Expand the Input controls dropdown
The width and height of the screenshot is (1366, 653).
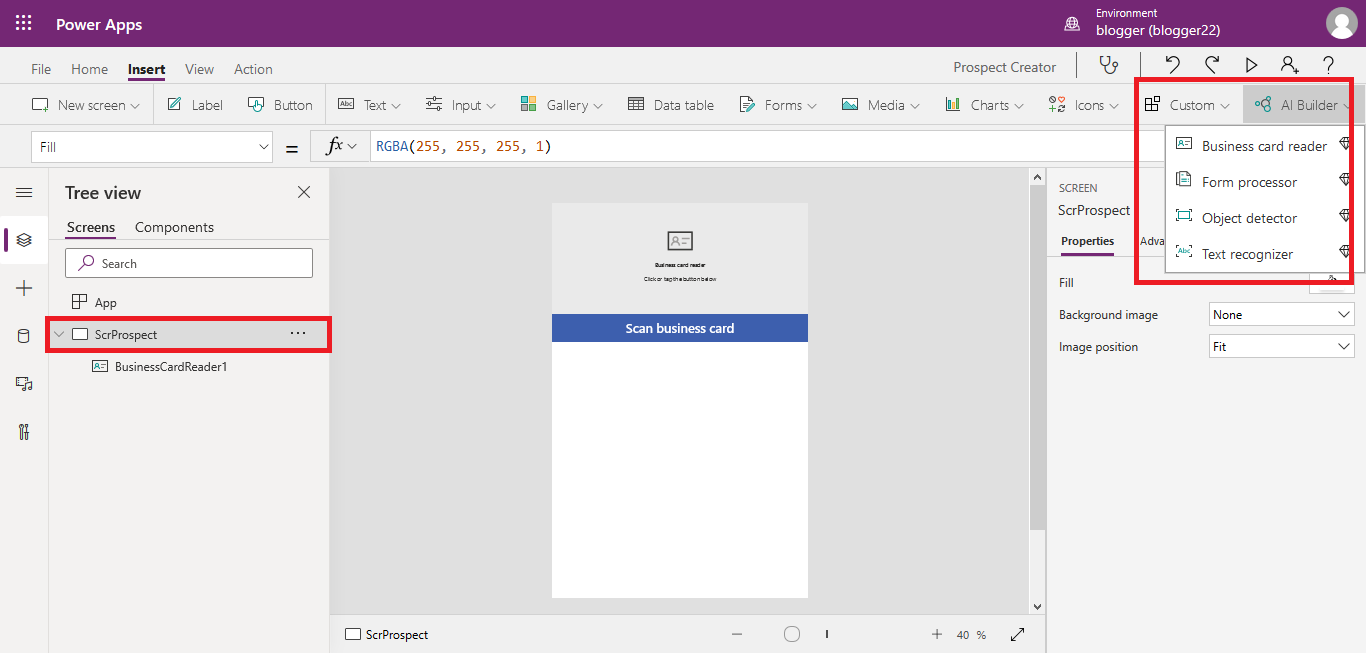[460, 105]
